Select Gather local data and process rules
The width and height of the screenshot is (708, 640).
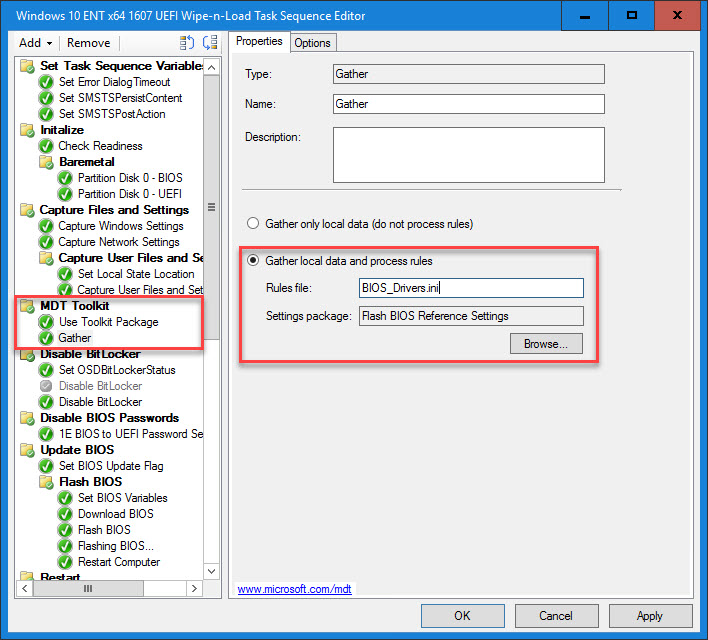253,261
